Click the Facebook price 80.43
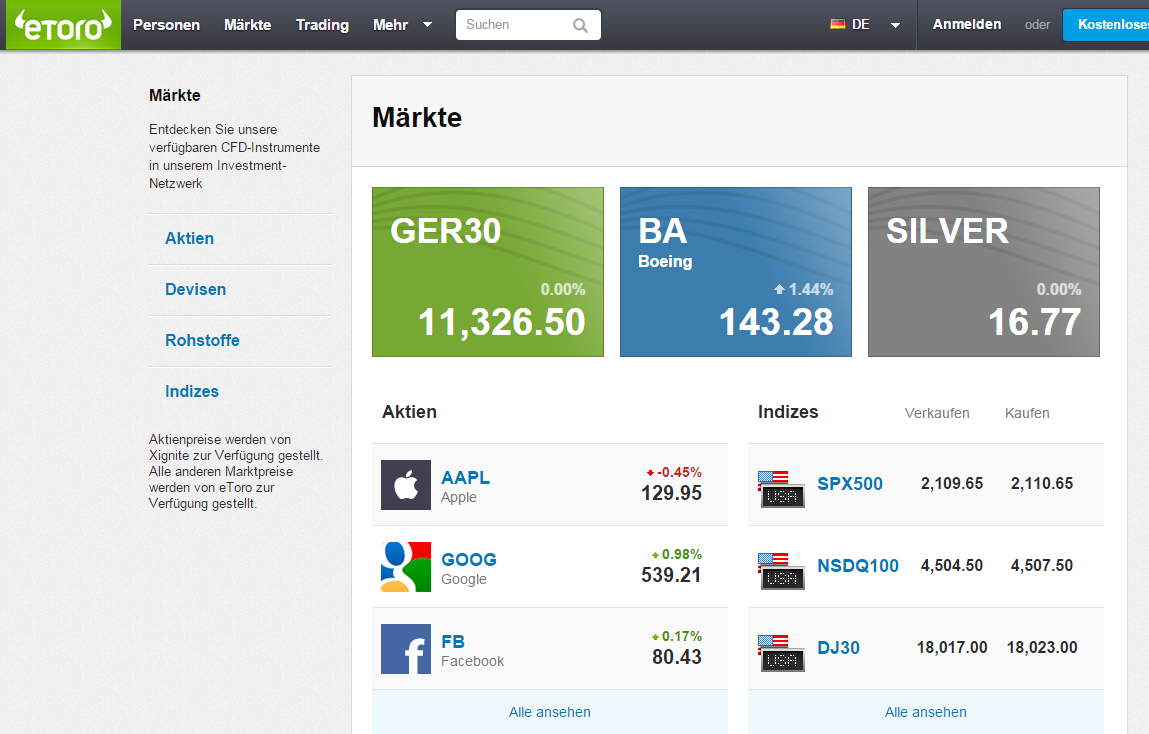Screen dimensions: 1149x734 click(677, 657)
